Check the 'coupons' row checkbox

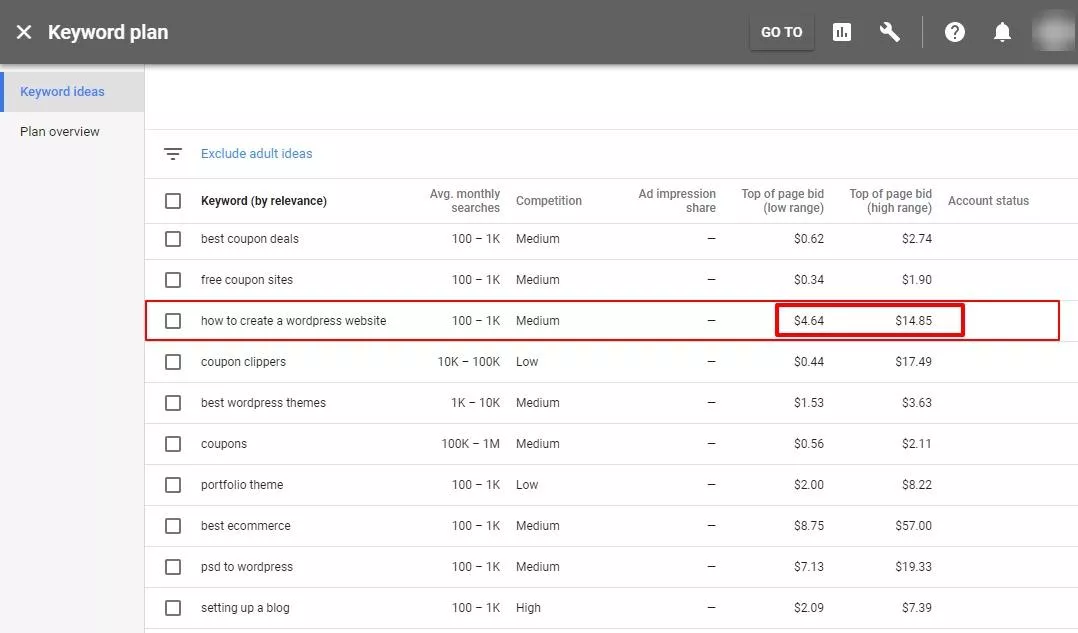pos(173,444)
